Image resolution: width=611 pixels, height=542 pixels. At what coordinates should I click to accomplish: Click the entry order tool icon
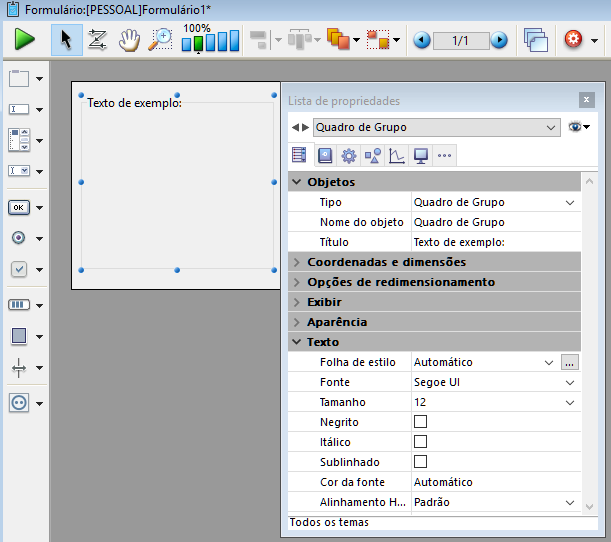click(97, 40)
